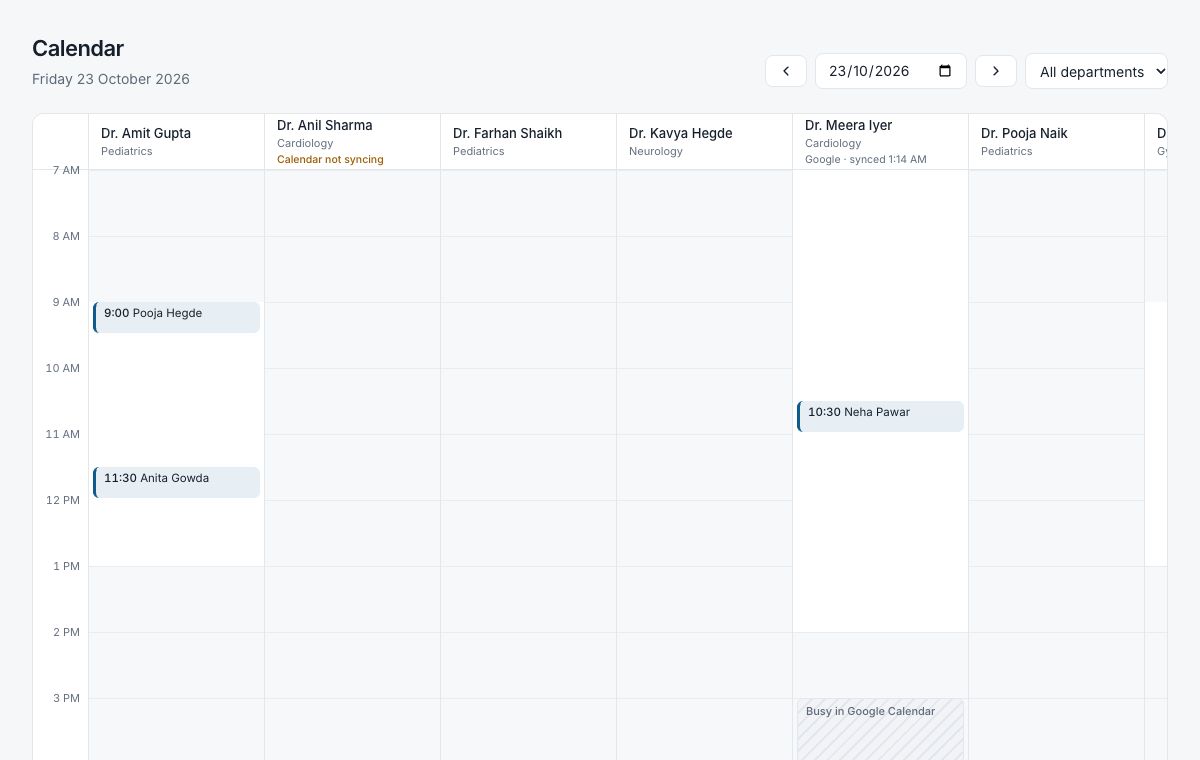The width and height of the screenshot is (1200, 760).
Task: Click Pediatrics under Dr. Farhan Shaikh
Action: tap(479, 152)
